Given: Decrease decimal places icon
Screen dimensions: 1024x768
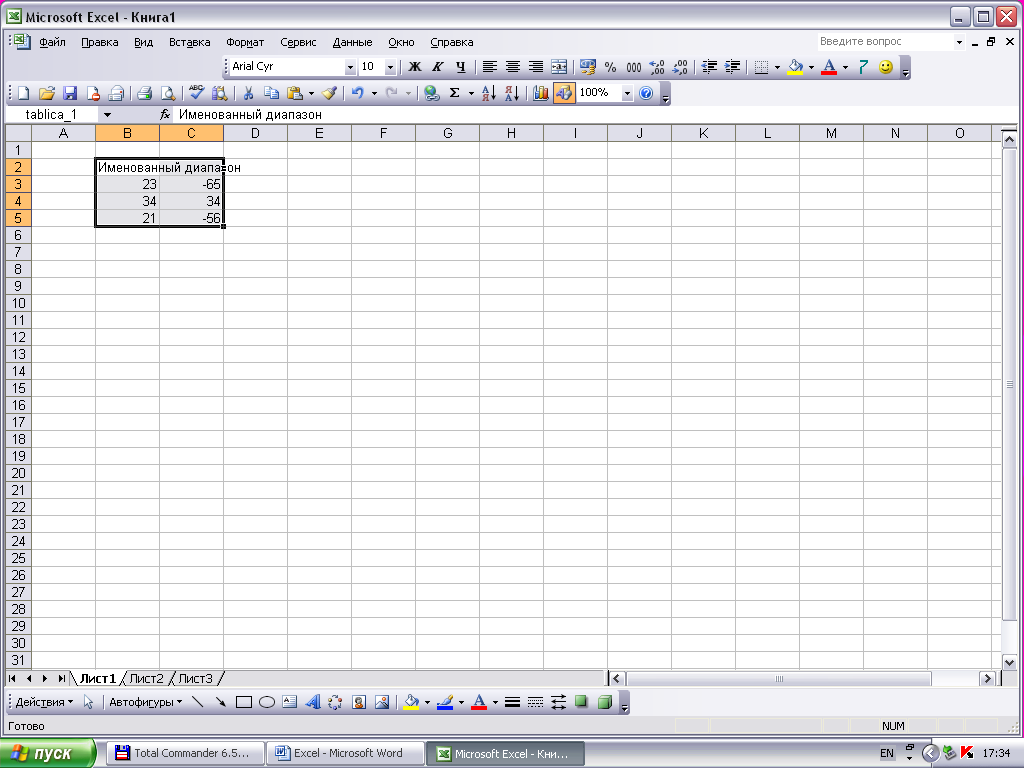Looking at the screenshot, I should point(680,67).
